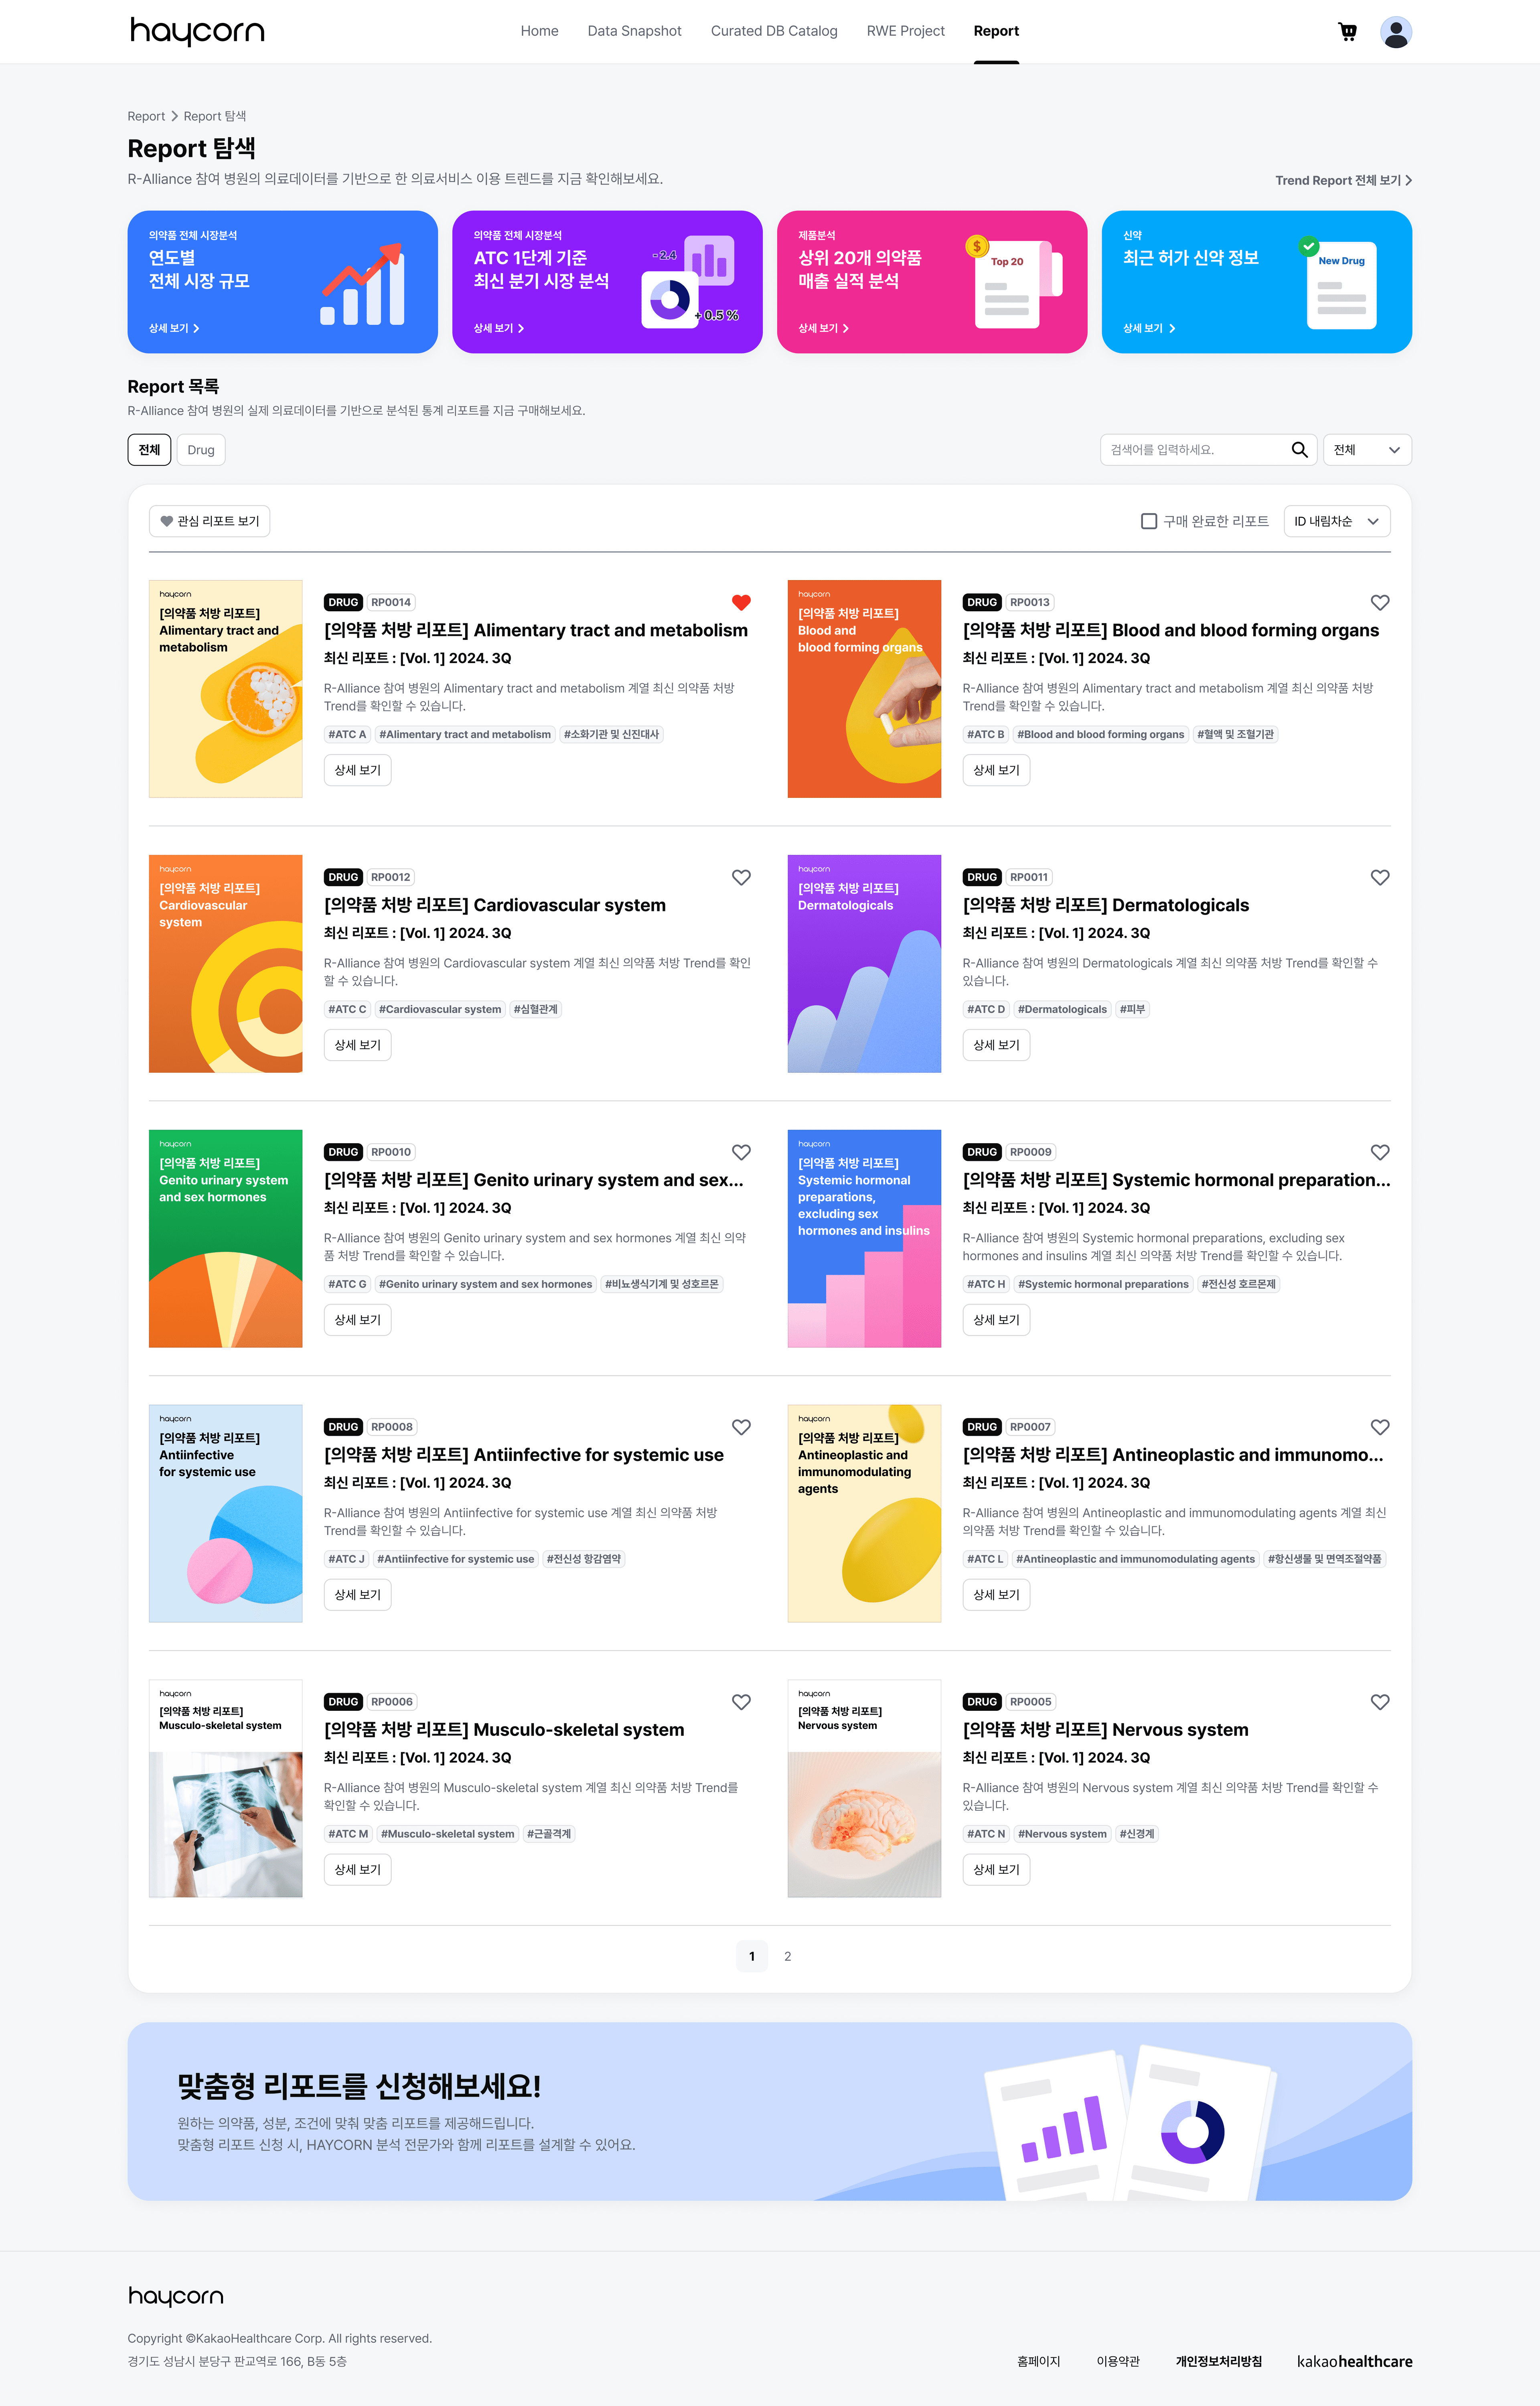Click 상세 보기 for Dermatologicals report
The image size is (1540, 2406).
(x=996, y=1045)
